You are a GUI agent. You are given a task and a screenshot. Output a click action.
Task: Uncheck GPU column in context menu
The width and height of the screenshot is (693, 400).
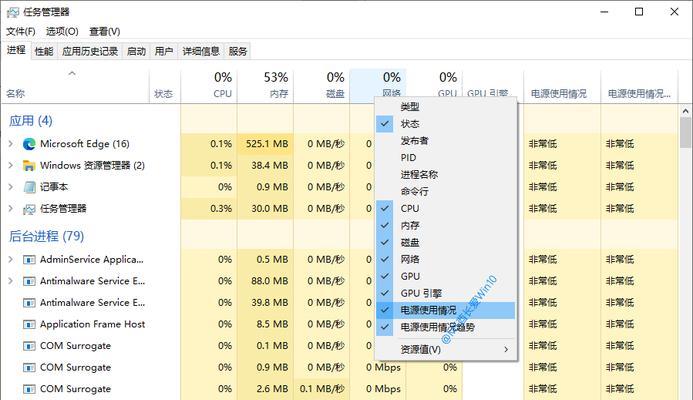click(446, 276)
